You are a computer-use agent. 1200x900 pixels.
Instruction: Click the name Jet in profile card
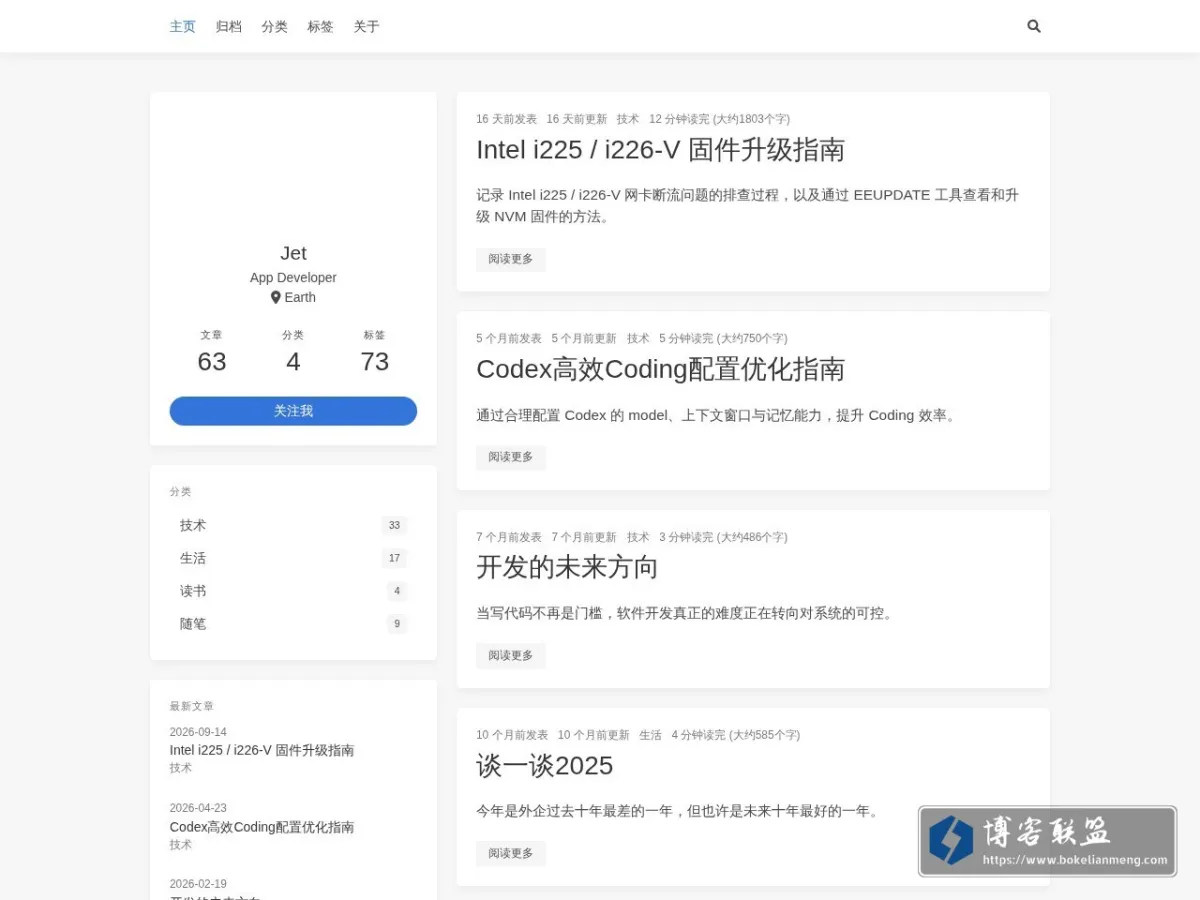[293, 253]
